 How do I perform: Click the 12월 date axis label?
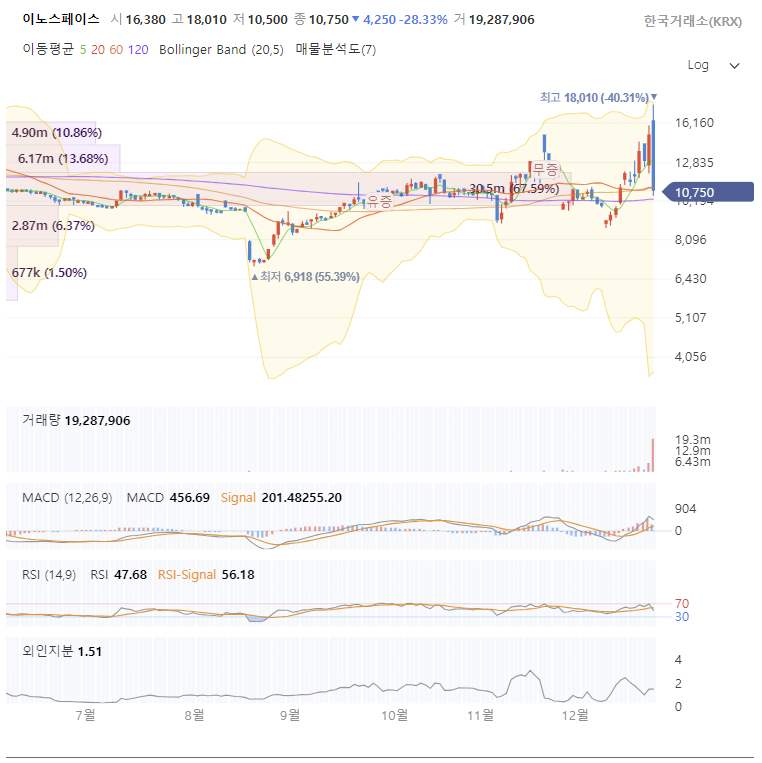click(575, 715)
